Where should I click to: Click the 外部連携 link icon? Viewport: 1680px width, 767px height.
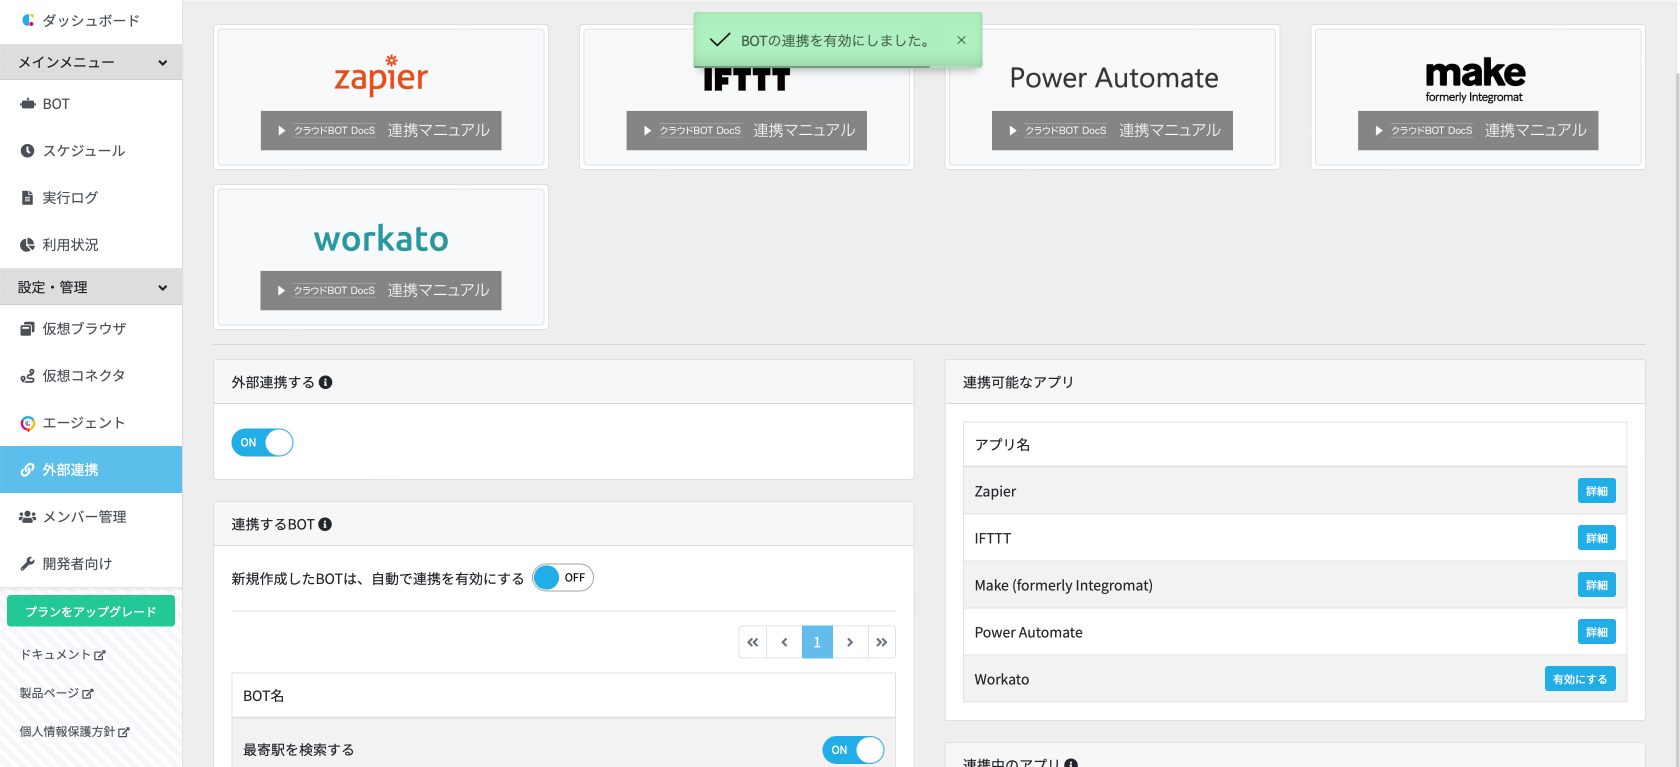(28, 470)
